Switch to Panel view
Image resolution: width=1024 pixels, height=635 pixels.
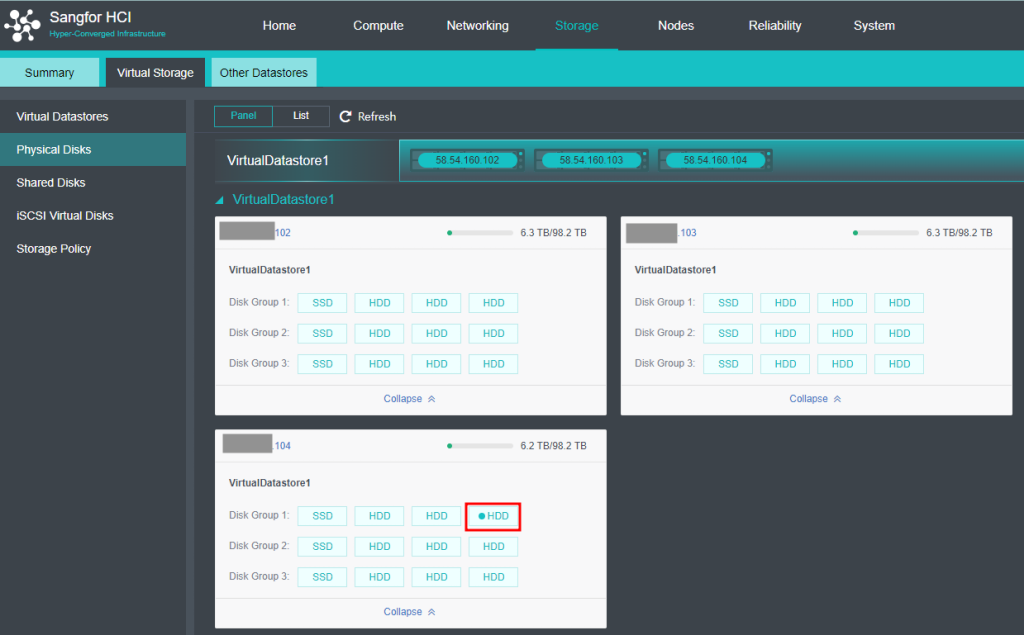[244, 116]
